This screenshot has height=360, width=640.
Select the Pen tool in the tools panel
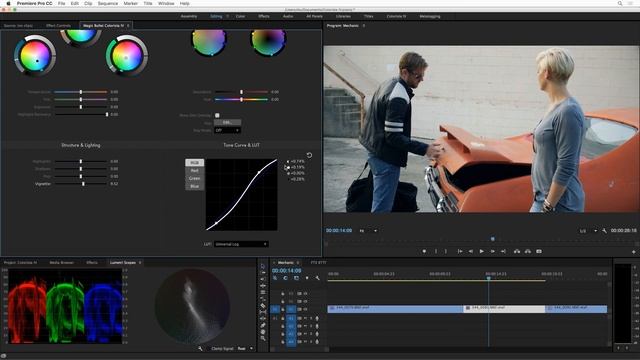(x=263, y=325)
